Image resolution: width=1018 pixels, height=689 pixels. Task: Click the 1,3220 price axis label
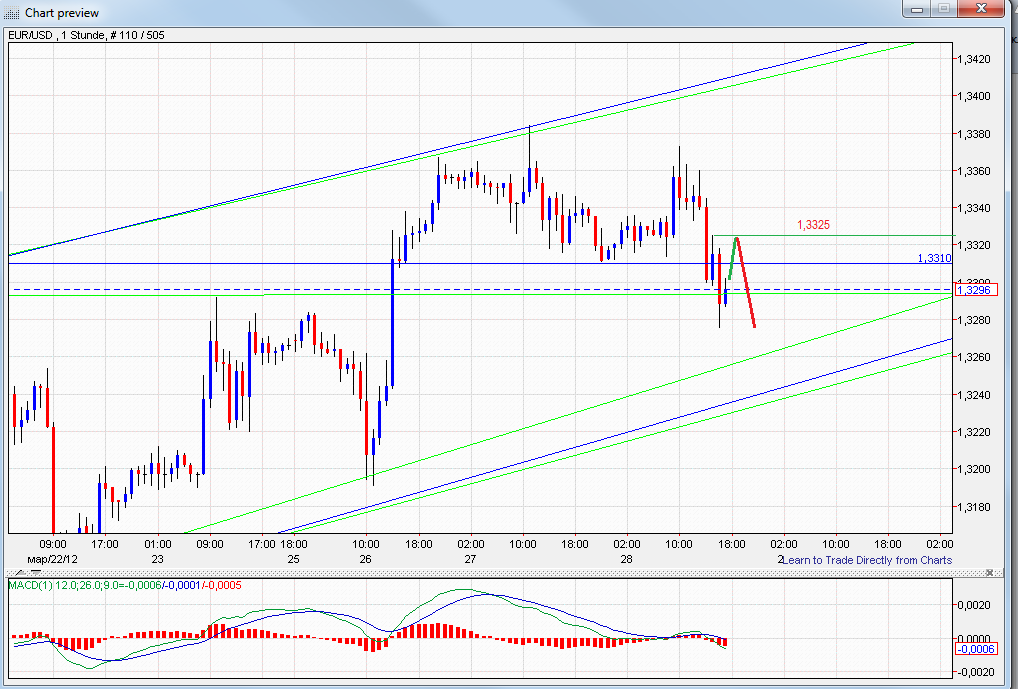pyautogui.click(x=973, y=431)
